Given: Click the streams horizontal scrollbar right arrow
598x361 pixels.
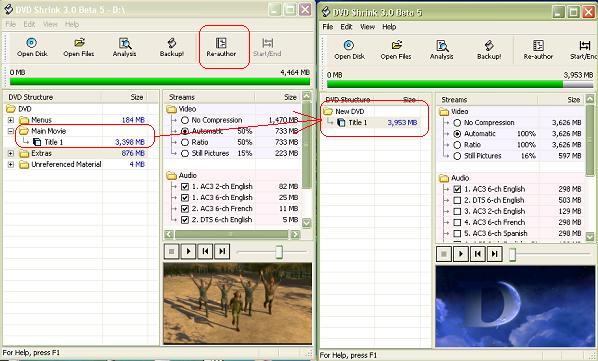Looking at the screenshot, I should tap(295, 234).
